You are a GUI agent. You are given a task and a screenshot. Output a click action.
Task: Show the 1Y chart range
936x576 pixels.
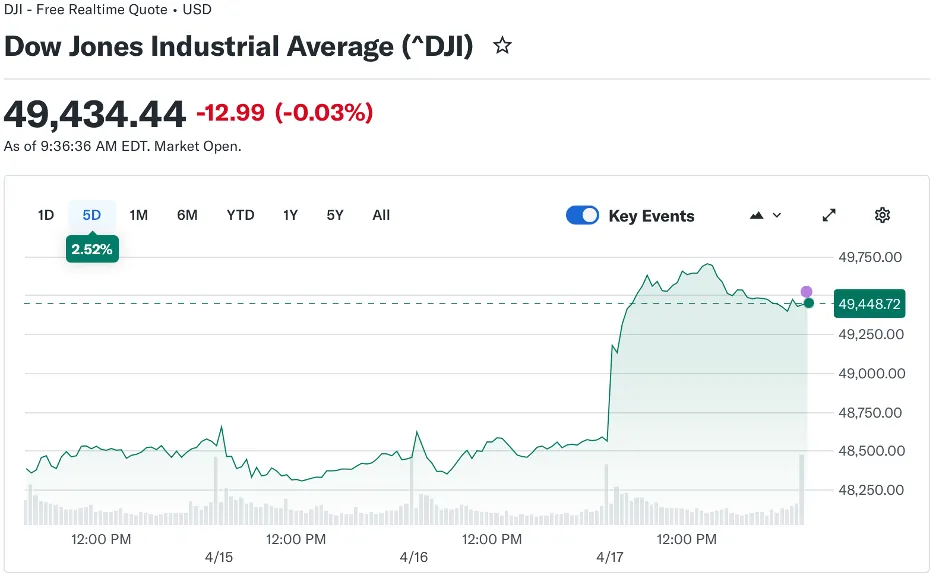[290, 215]
